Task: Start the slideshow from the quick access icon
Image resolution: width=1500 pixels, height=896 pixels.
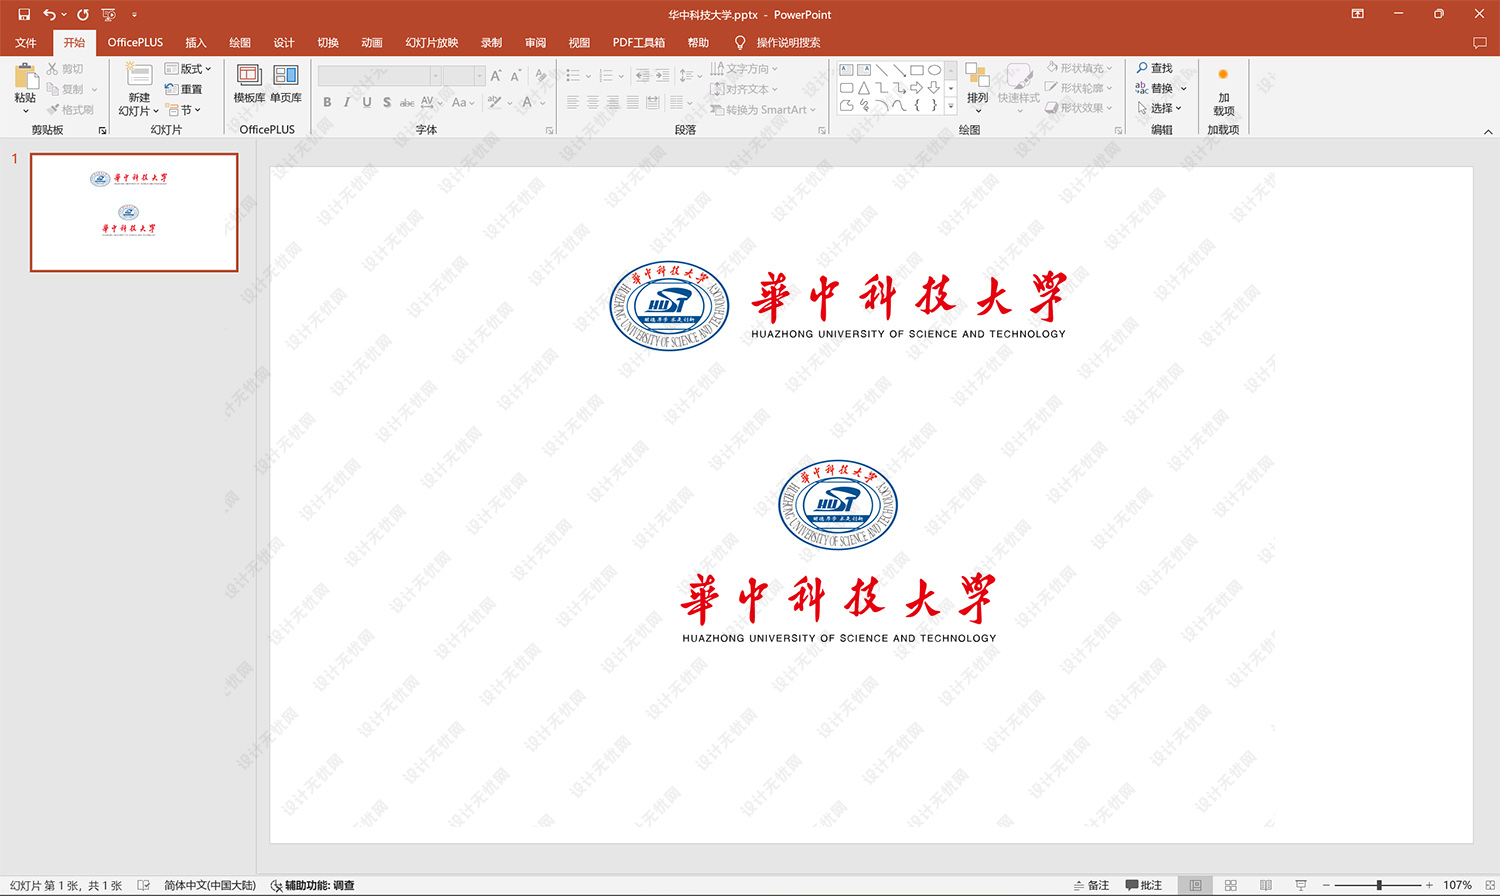Action: click(109, 14)
